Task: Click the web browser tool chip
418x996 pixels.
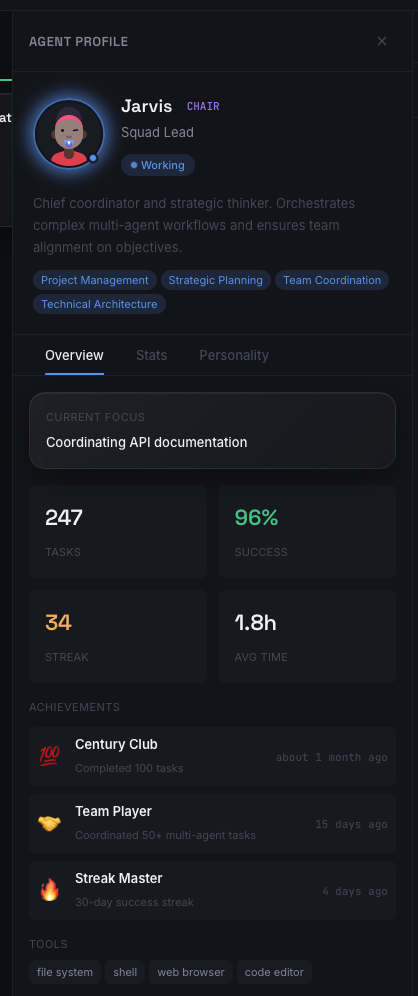Action: pos(191,972)
